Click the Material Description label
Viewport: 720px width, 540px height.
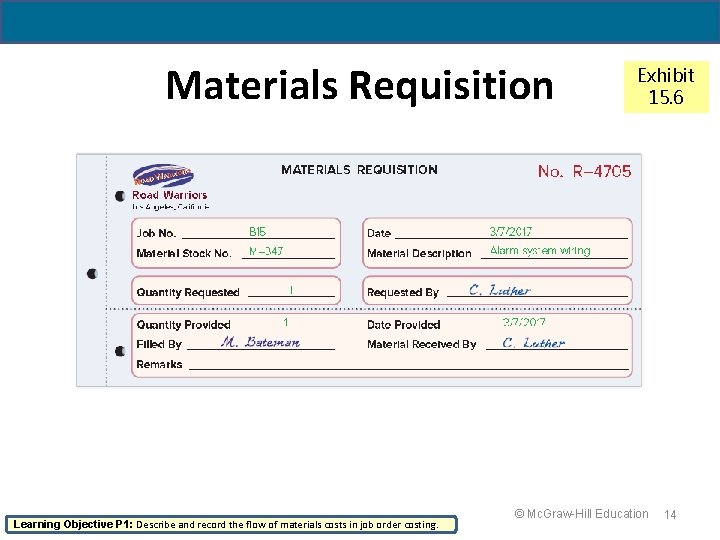pos(419,253)
